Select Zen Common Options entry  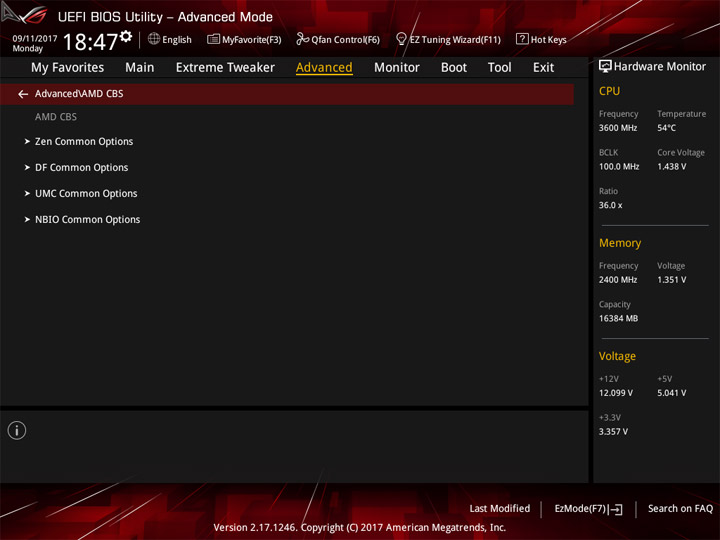[x=84, y=141]
